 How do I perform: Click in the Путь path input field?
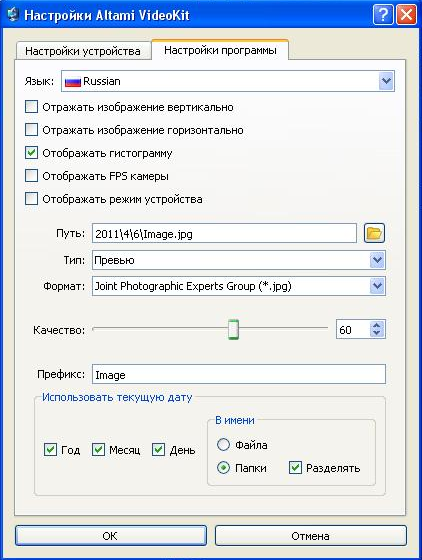coord(224,234)
